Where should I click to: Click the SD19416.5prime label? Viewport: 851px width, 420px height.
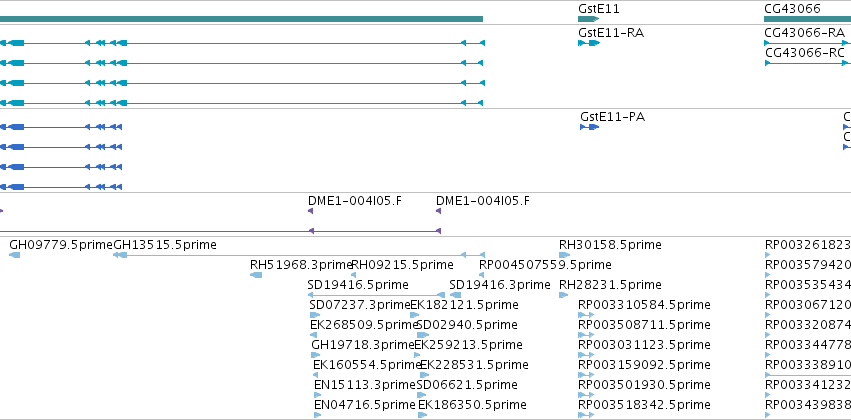[x=358, y=285]
